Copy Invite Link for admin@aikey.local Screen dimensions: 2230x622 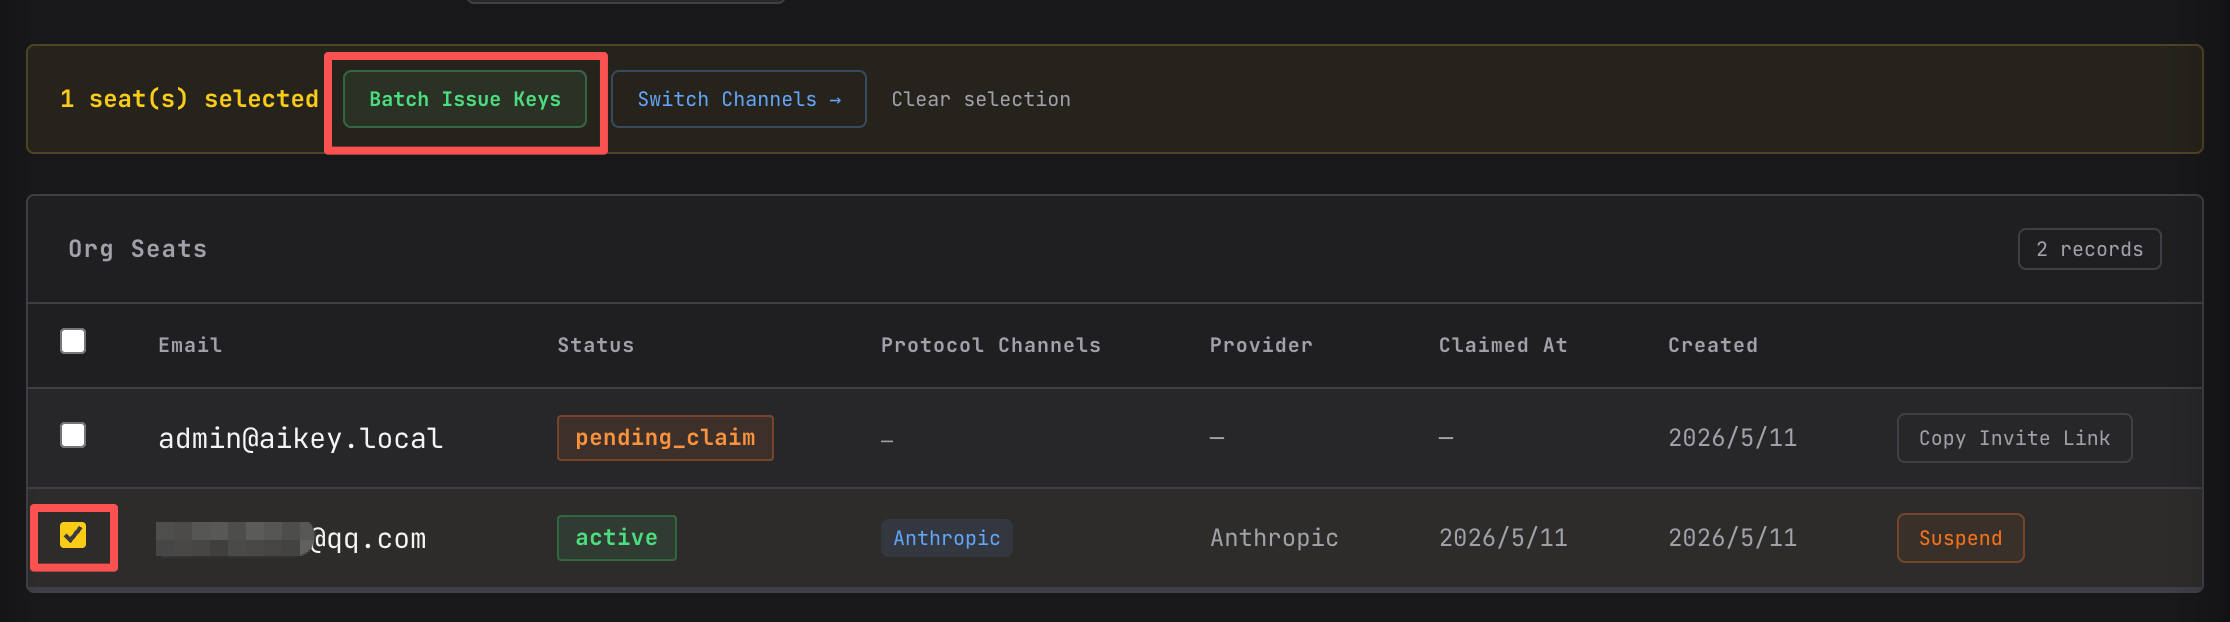[x=2015, y=438]
